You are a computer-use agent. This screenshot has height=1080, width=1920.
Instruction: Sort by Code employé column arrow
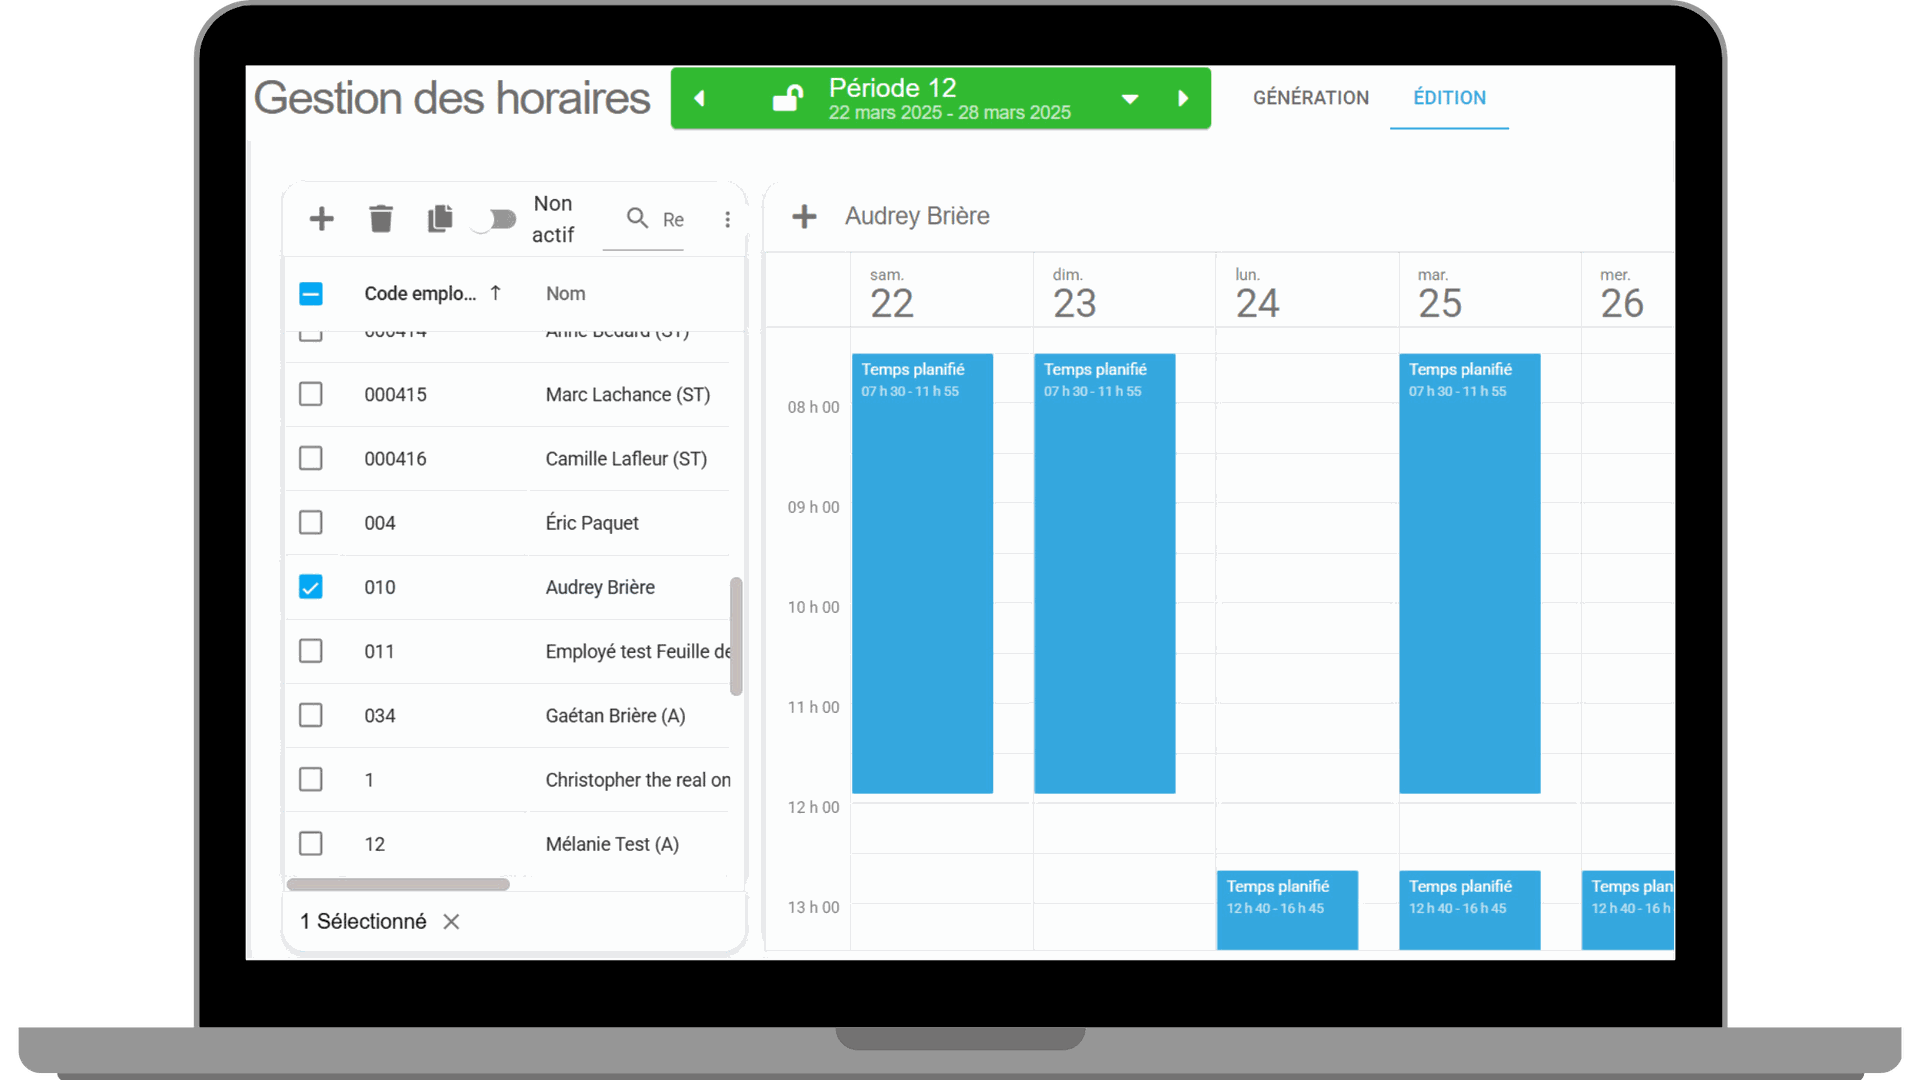pos(495,293)
